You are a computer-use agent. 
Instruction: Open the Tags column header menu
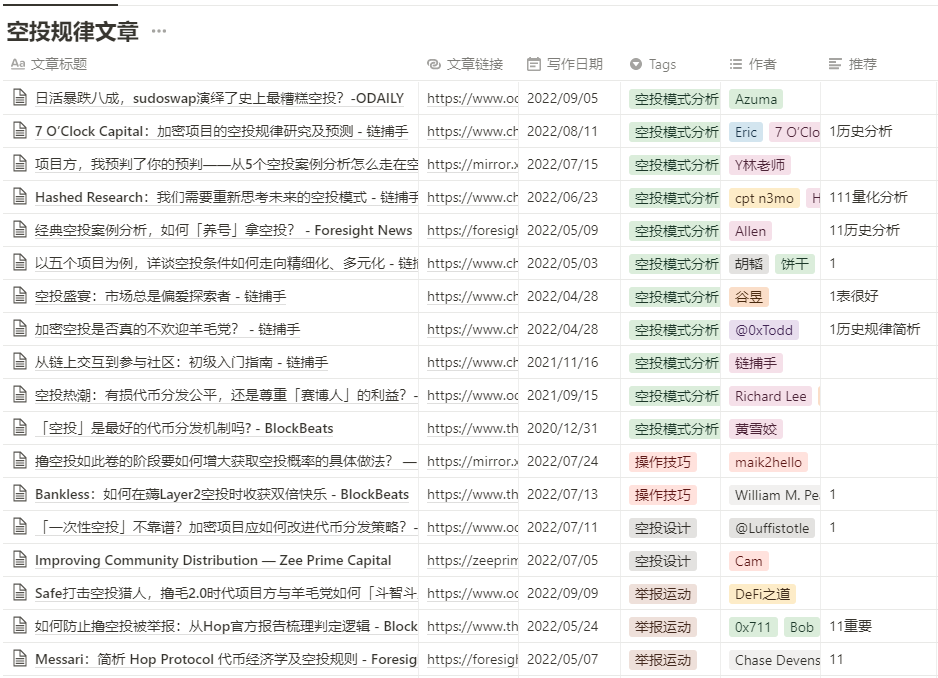click(x=671, y=64)
